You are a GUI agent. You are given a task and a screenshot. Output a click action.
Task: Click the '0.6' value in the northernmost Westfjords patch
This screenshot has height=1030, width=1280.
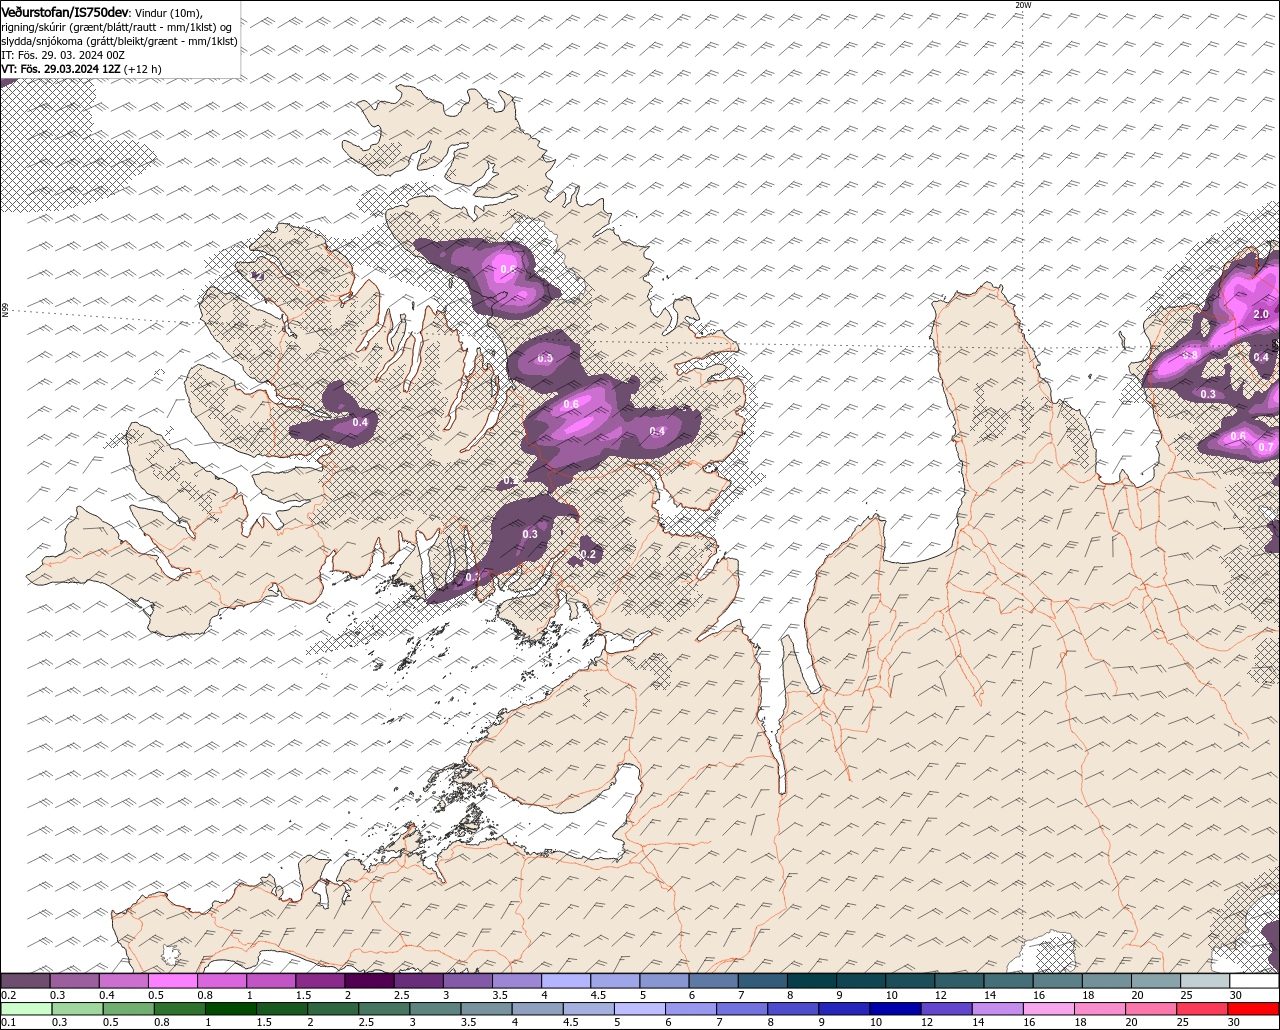tap(508, 269)
